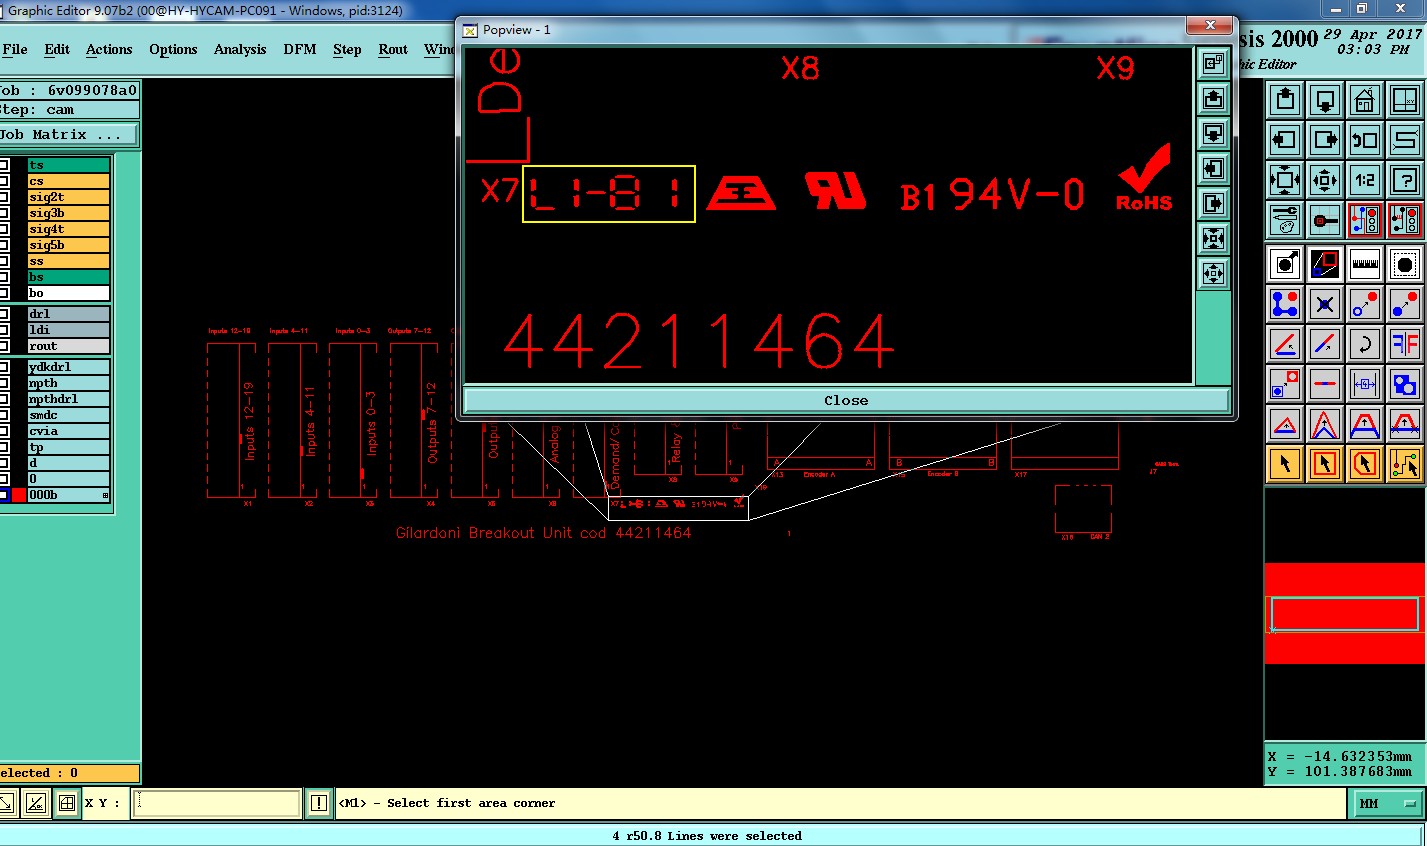Click the pan up icon in main toolbar
1427x846 pixels.
(1285, 100)
